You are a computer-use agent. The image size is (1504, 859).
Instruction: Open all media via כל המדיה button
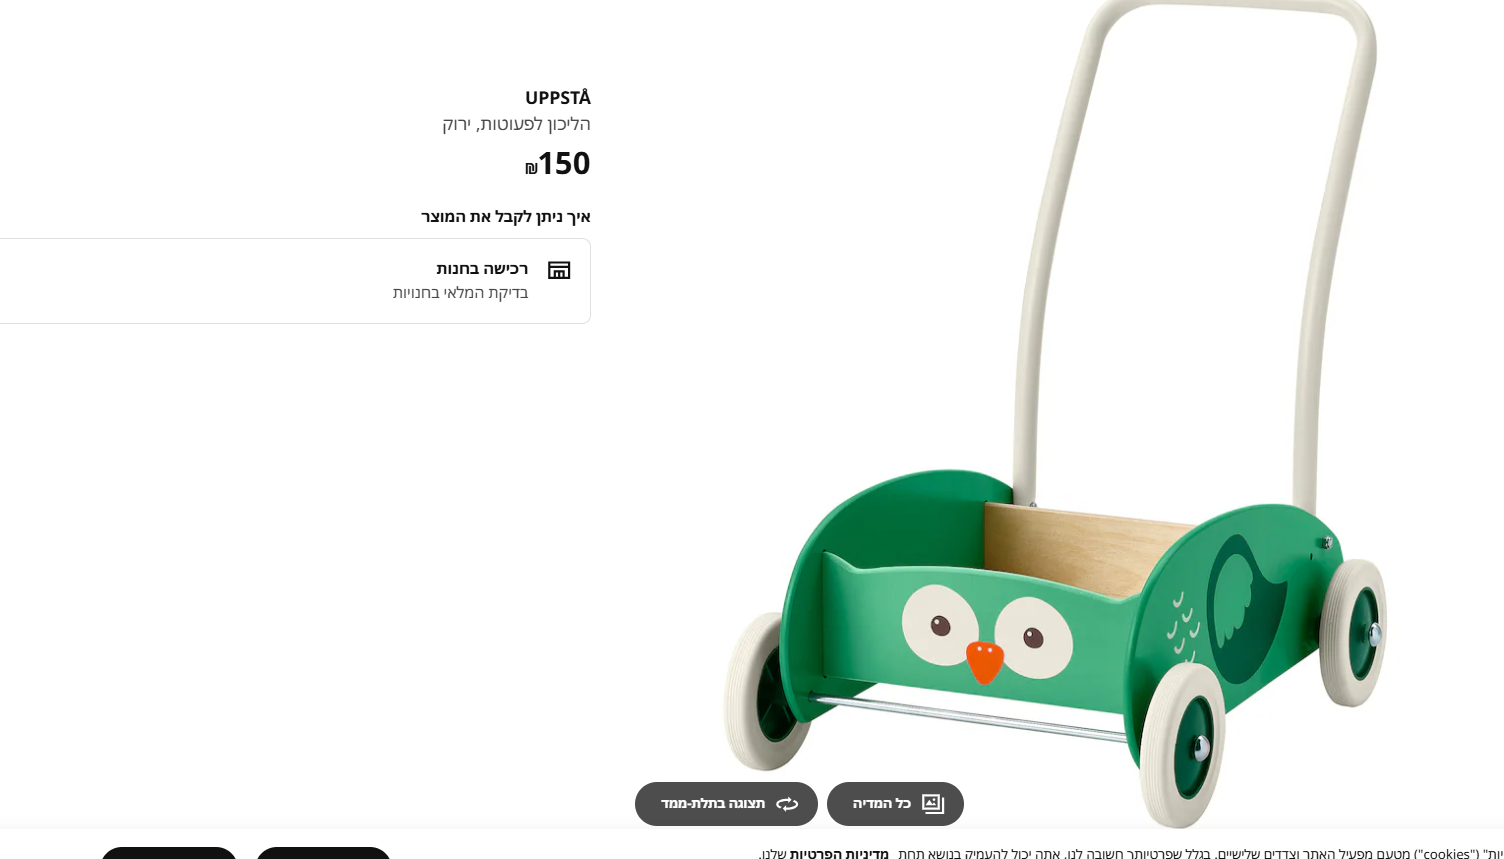(895, 804)
